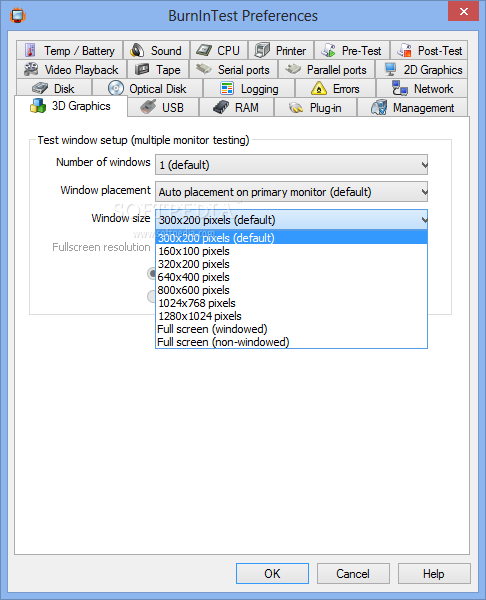Close the BurnInTest Preferences window
The image size is (486, 600).
[463, 11]
